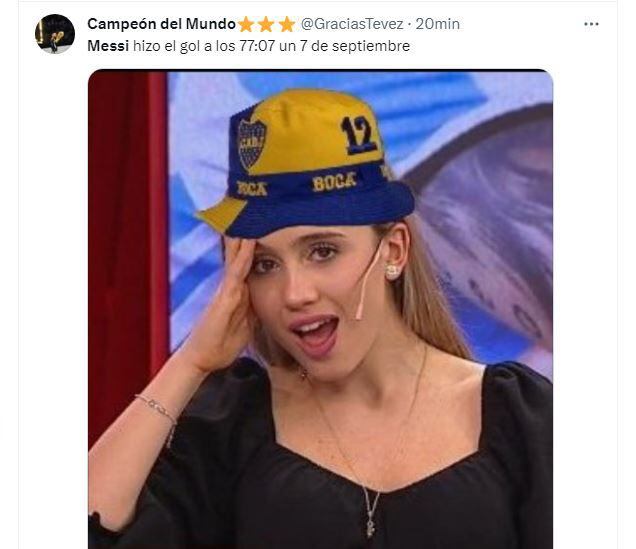Click the headset microphone in the photo
The image size is (636, 549).
click(368, 282)
